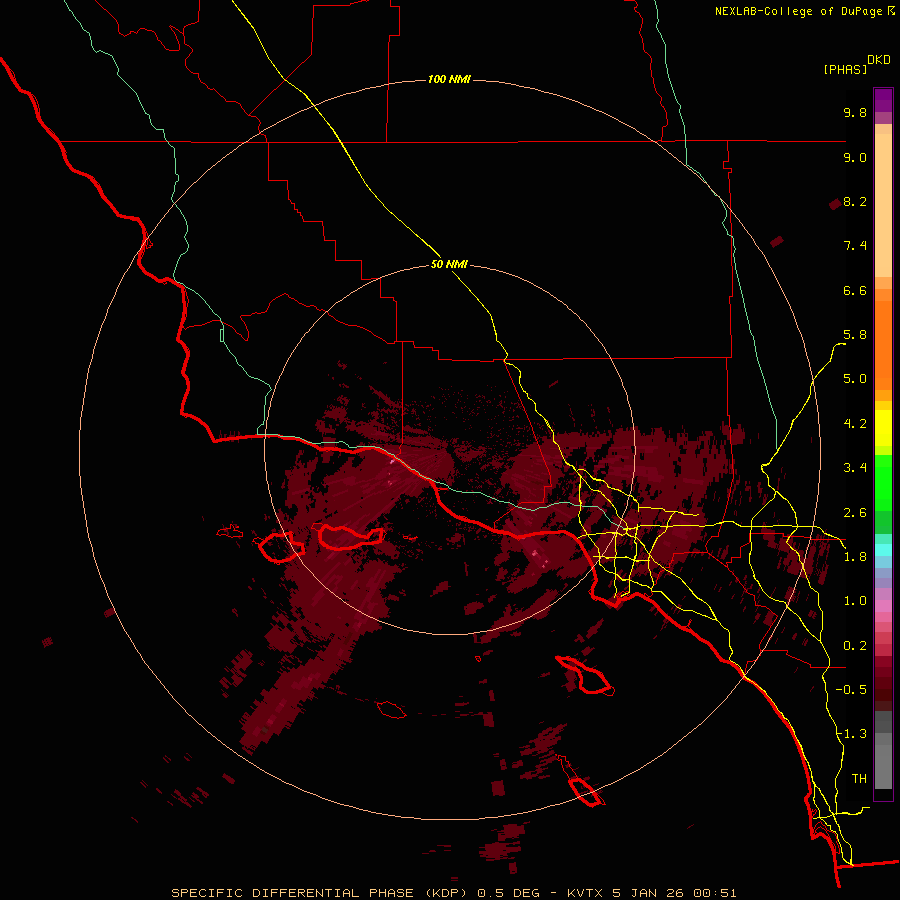Click the 4.2 legend value
The width and height of the screenshot is (900, 900).
tap(855, 424)
